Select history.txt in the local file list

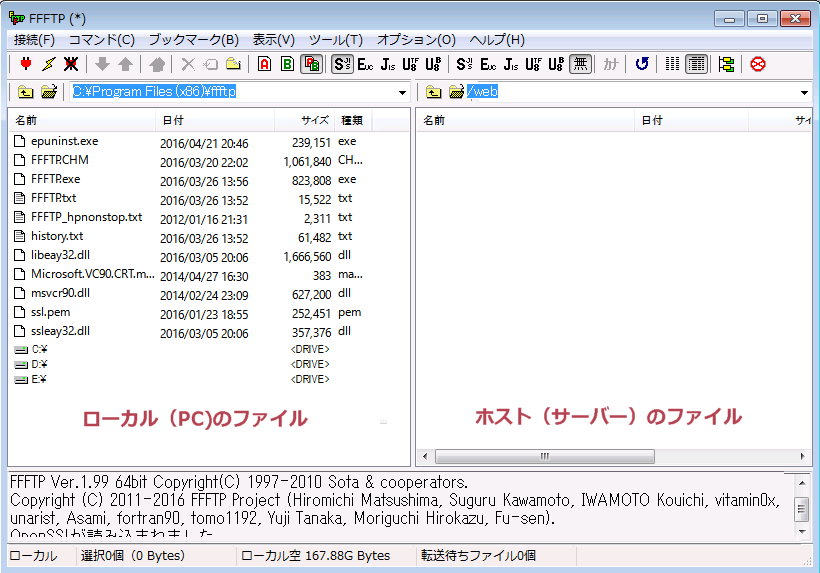pos(57,236)
